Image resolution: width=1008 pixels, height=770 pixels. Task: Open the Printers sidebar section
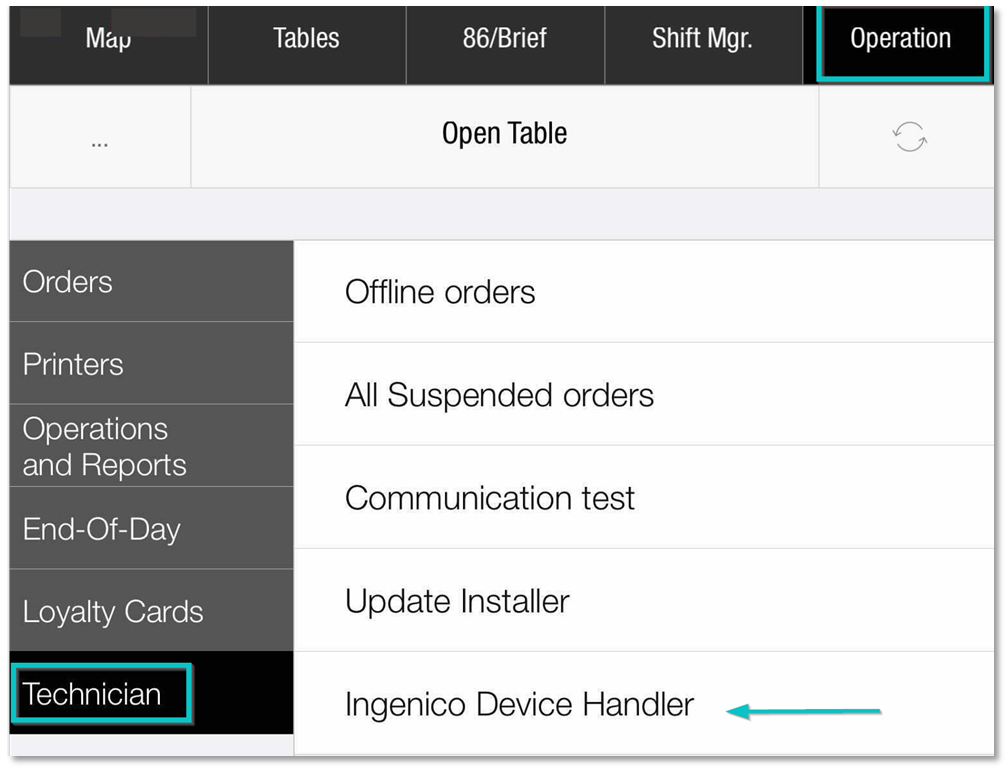coord(150,364)
